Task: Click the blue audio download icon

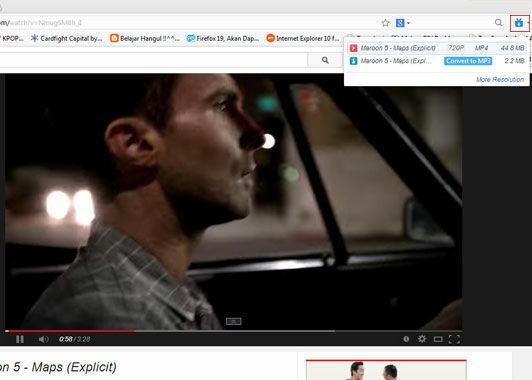Action: (x=354, y=61)
